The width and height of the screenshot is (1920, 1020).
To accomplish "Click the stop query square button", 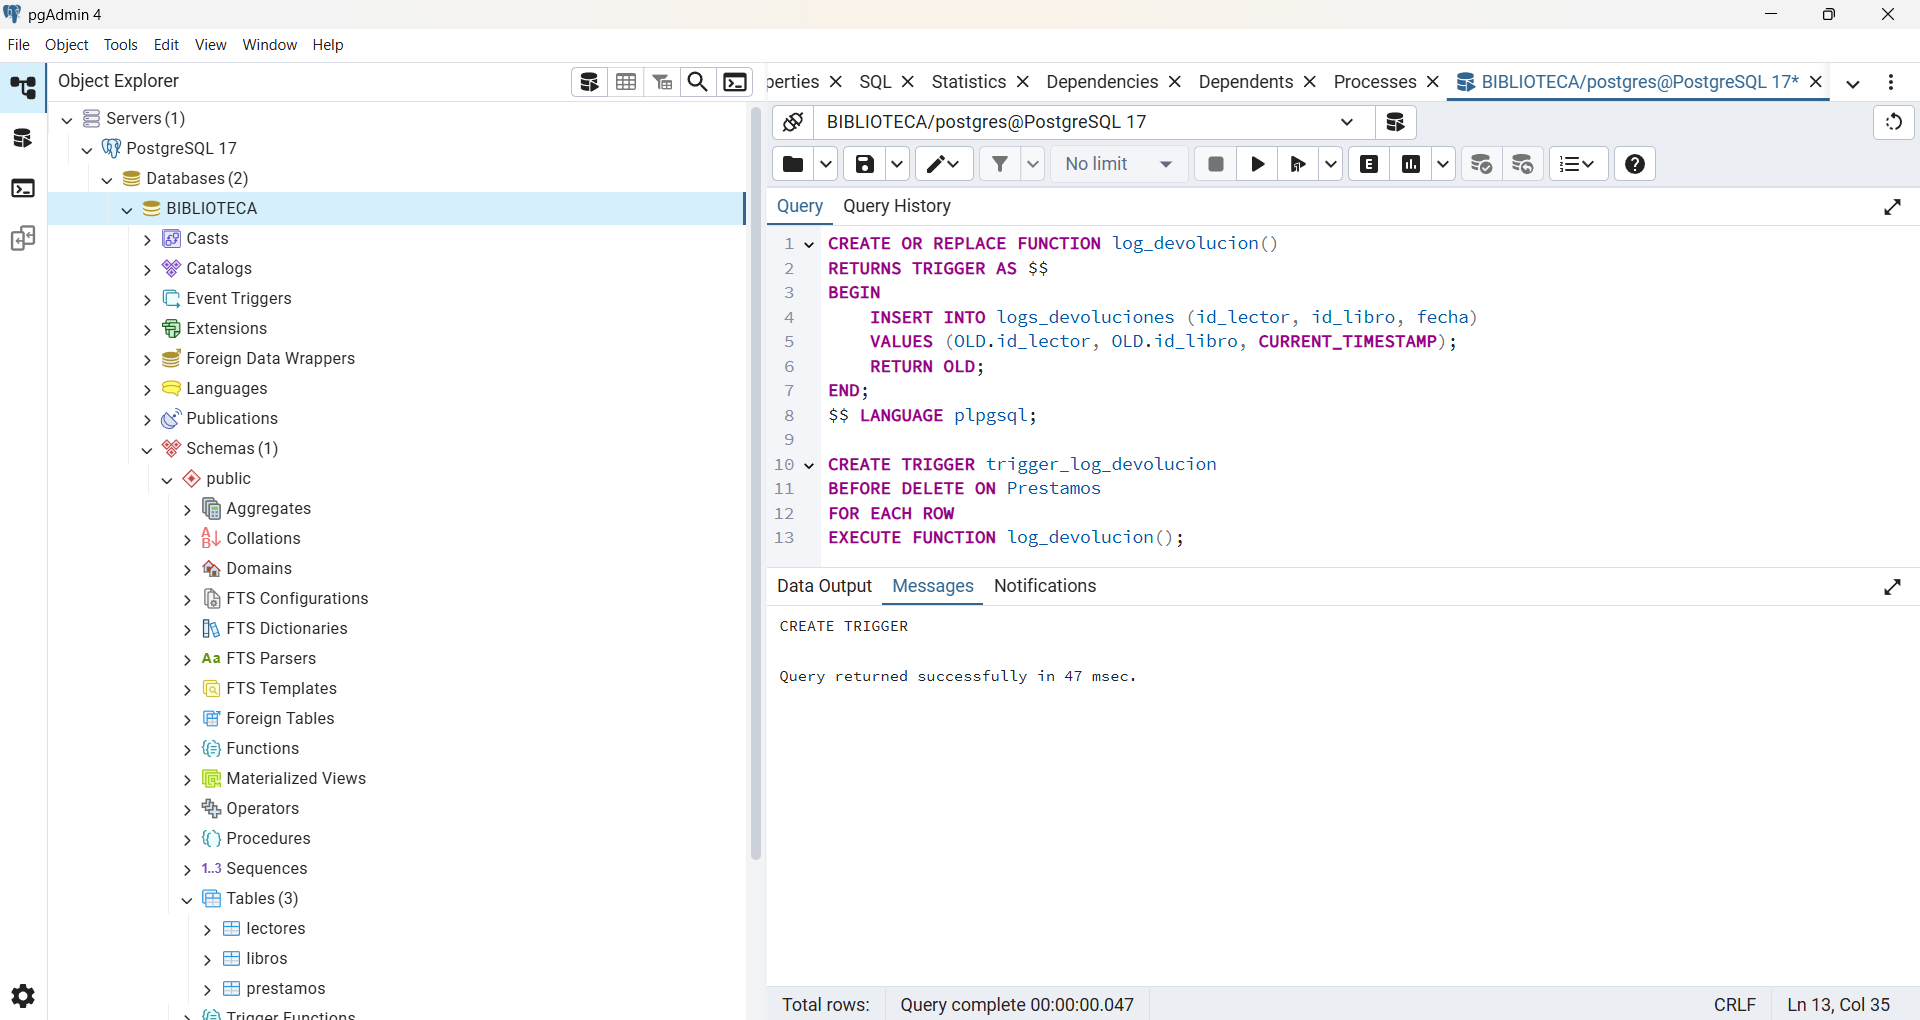I will [1216, 164].
